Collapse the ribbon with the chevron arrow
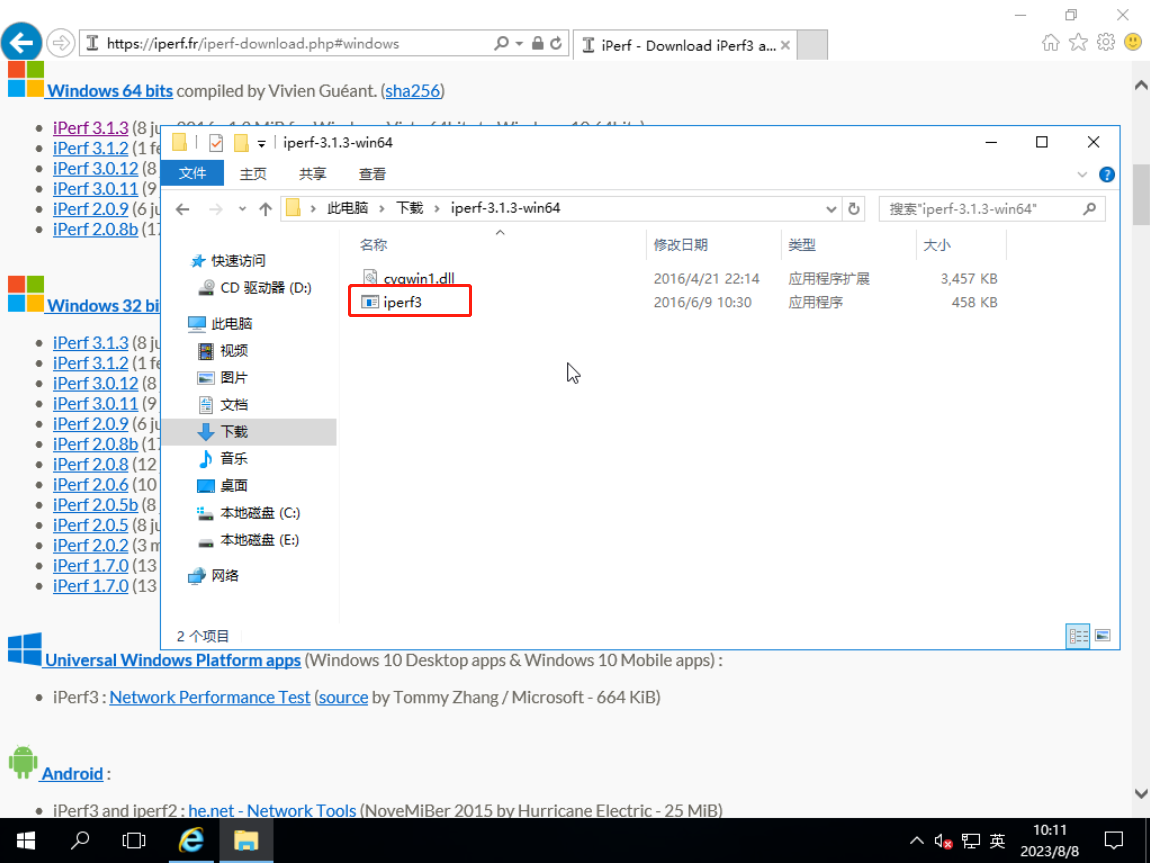 1083,173
